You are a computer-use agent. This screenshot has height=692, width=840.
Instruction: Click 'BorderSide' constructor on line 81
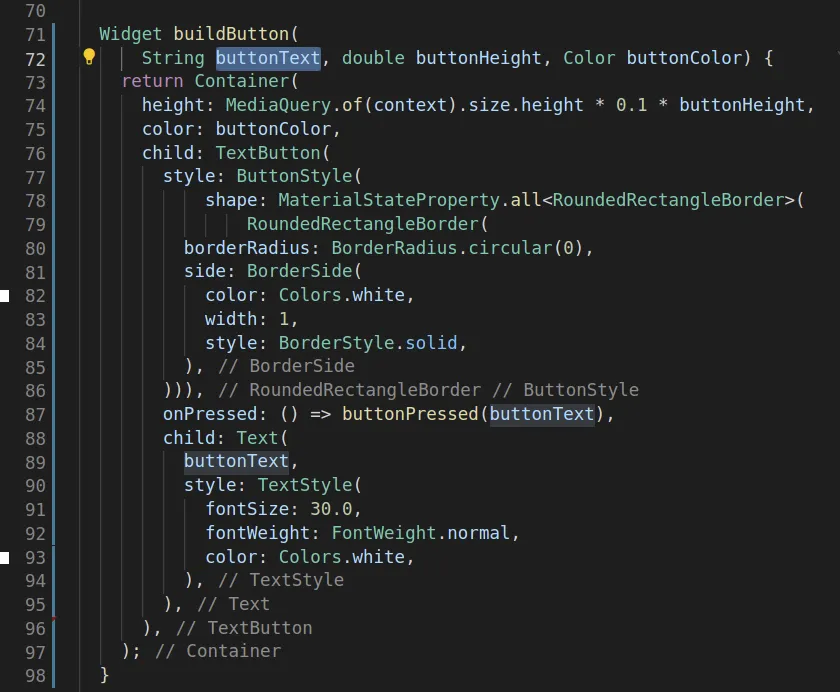299,271
